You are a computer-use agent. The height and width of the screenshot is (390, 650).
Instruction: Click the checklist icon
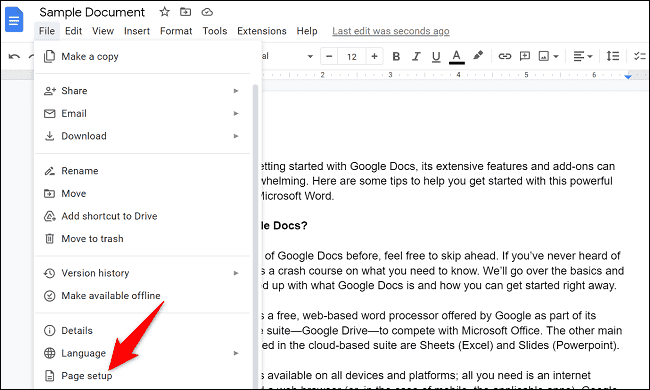click(x=640, y=56)
